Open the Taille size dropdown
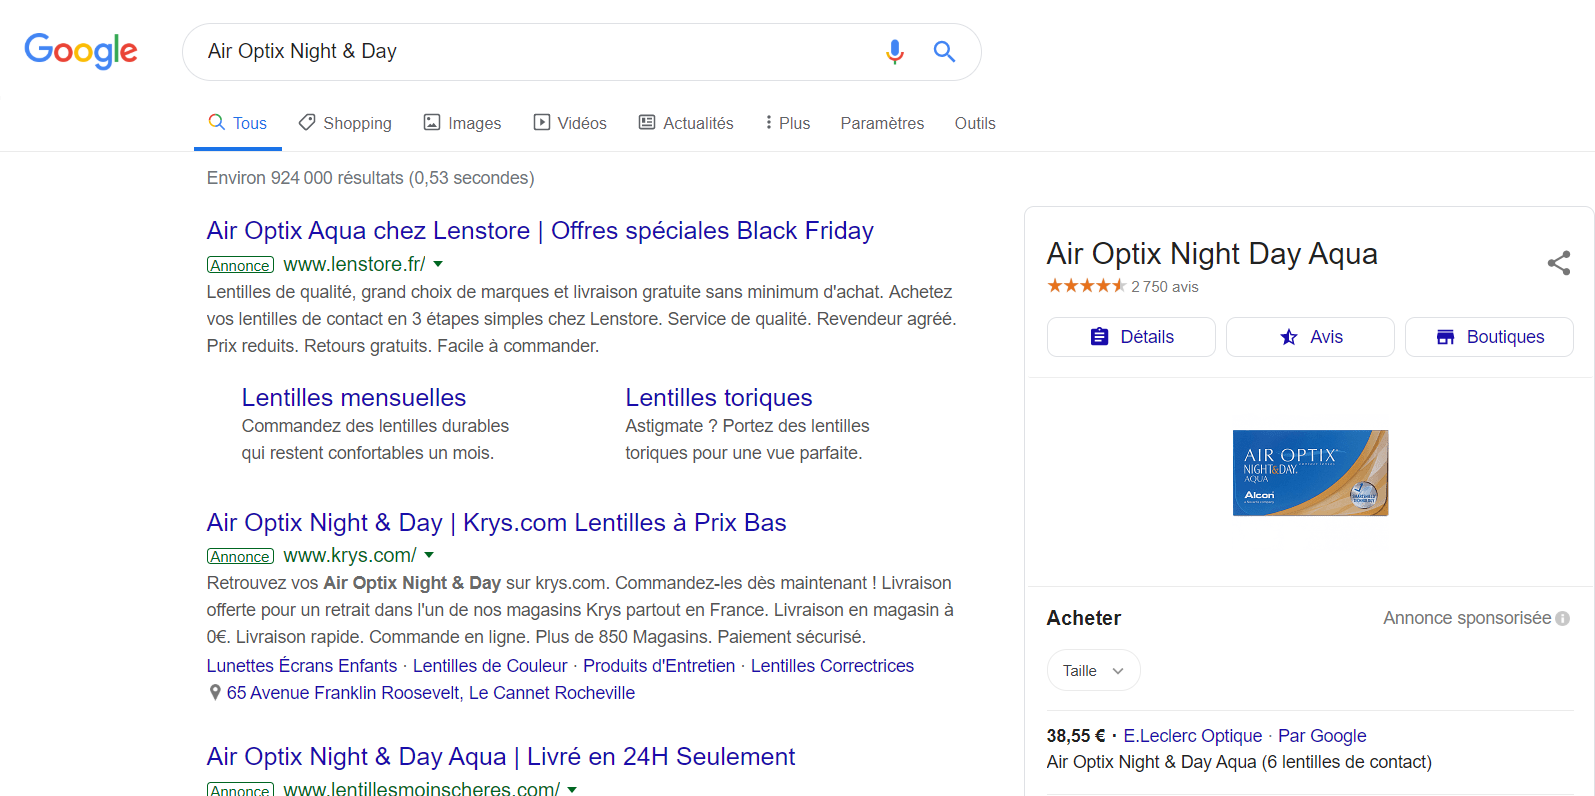The width and height of the screenshot is (1595, 796). (x=1093, y=670)
